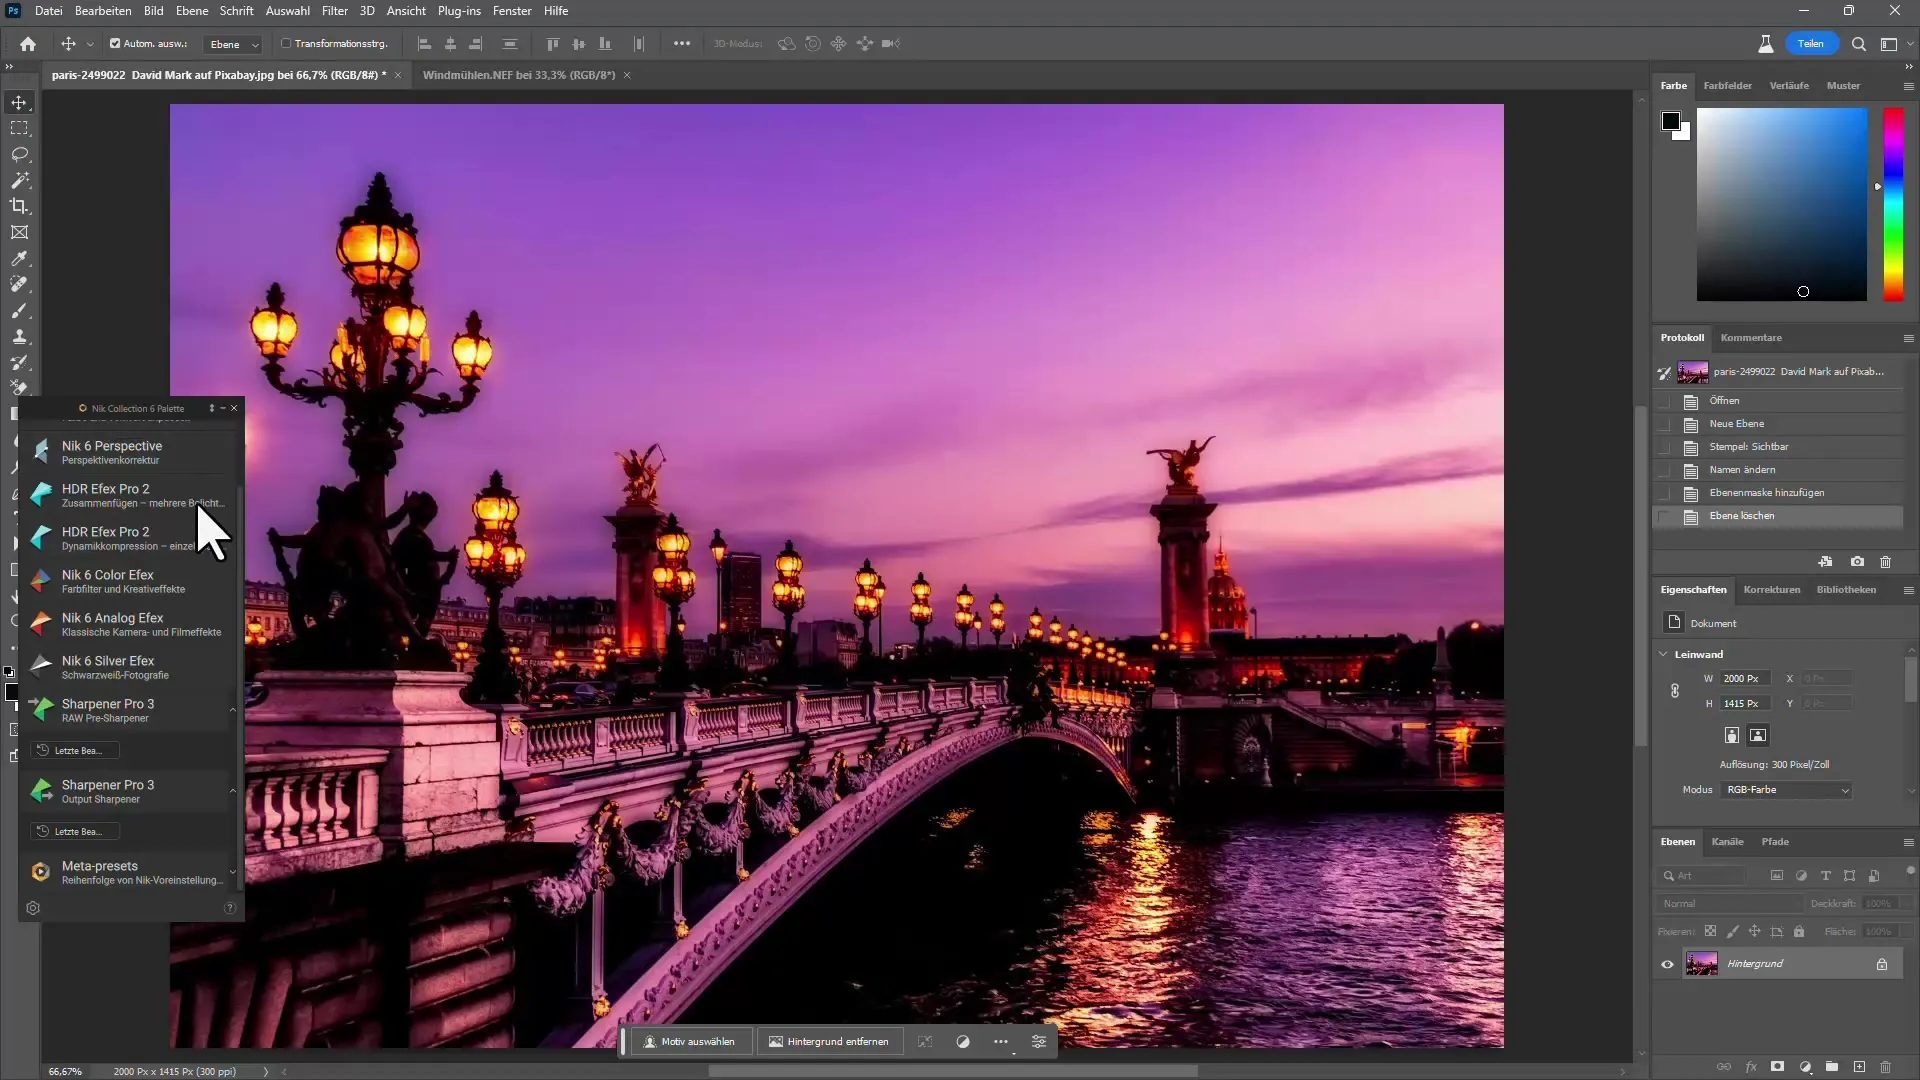Image resolution: width=1920 pixels, height=1080 pixels.
Task: Click the Hintergrund layer thumbnail
Action: [1701, 964]
